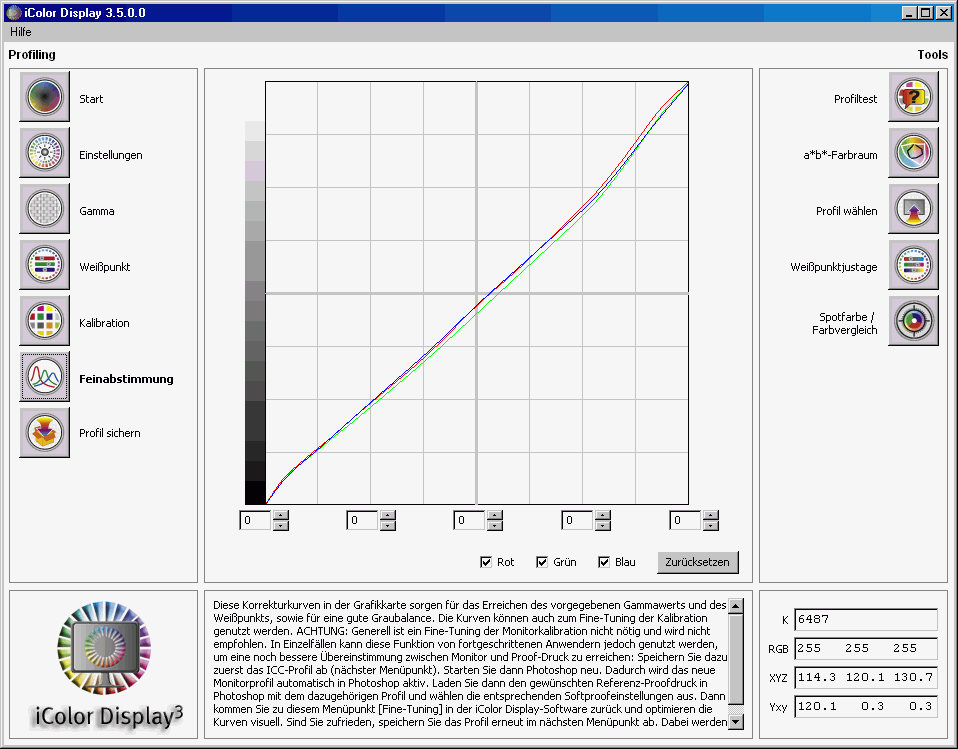Screen dimensions: 958x749
Task: Go to the Kalibration step icon
Action: 44,321
